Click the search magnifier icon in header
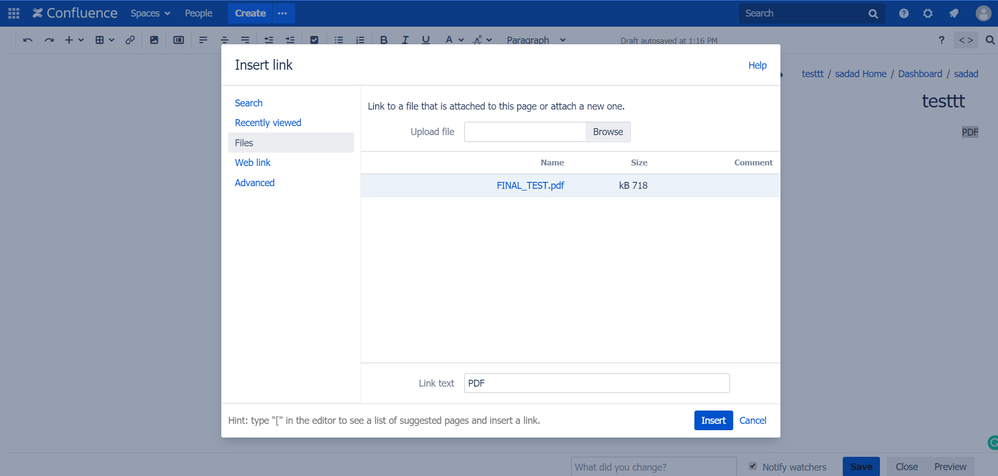The image size is (998, 476). [873, 13]
